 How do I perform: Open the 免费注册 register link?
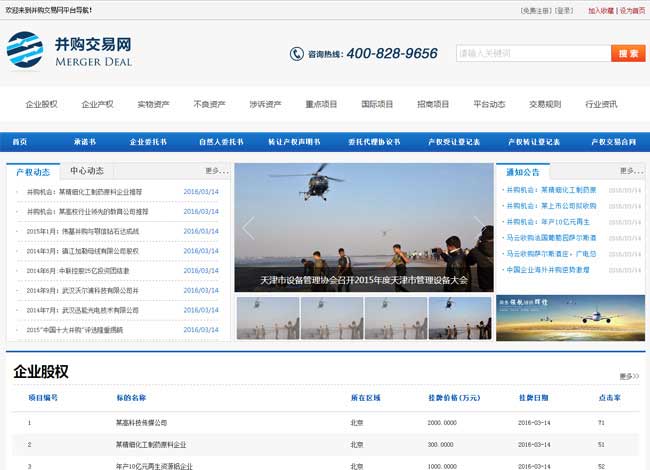[x=535, y=11]
